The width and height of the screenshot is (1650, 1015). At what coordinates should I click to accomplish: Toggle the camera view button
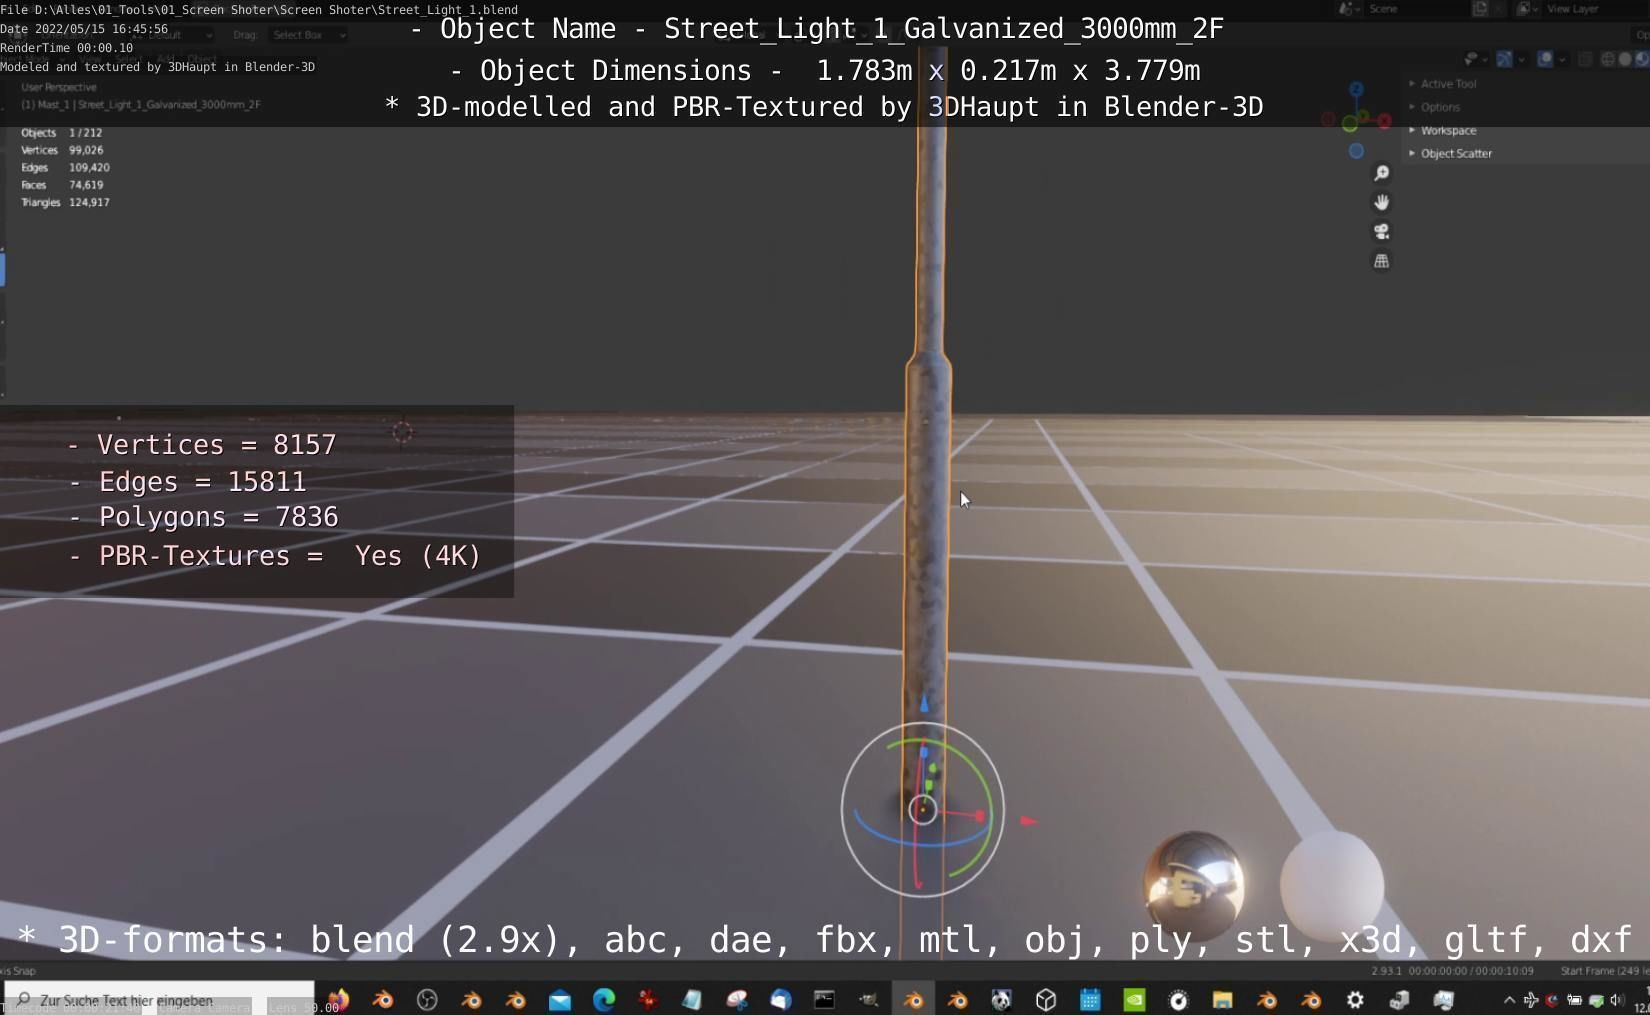[x=1381, y=232]
